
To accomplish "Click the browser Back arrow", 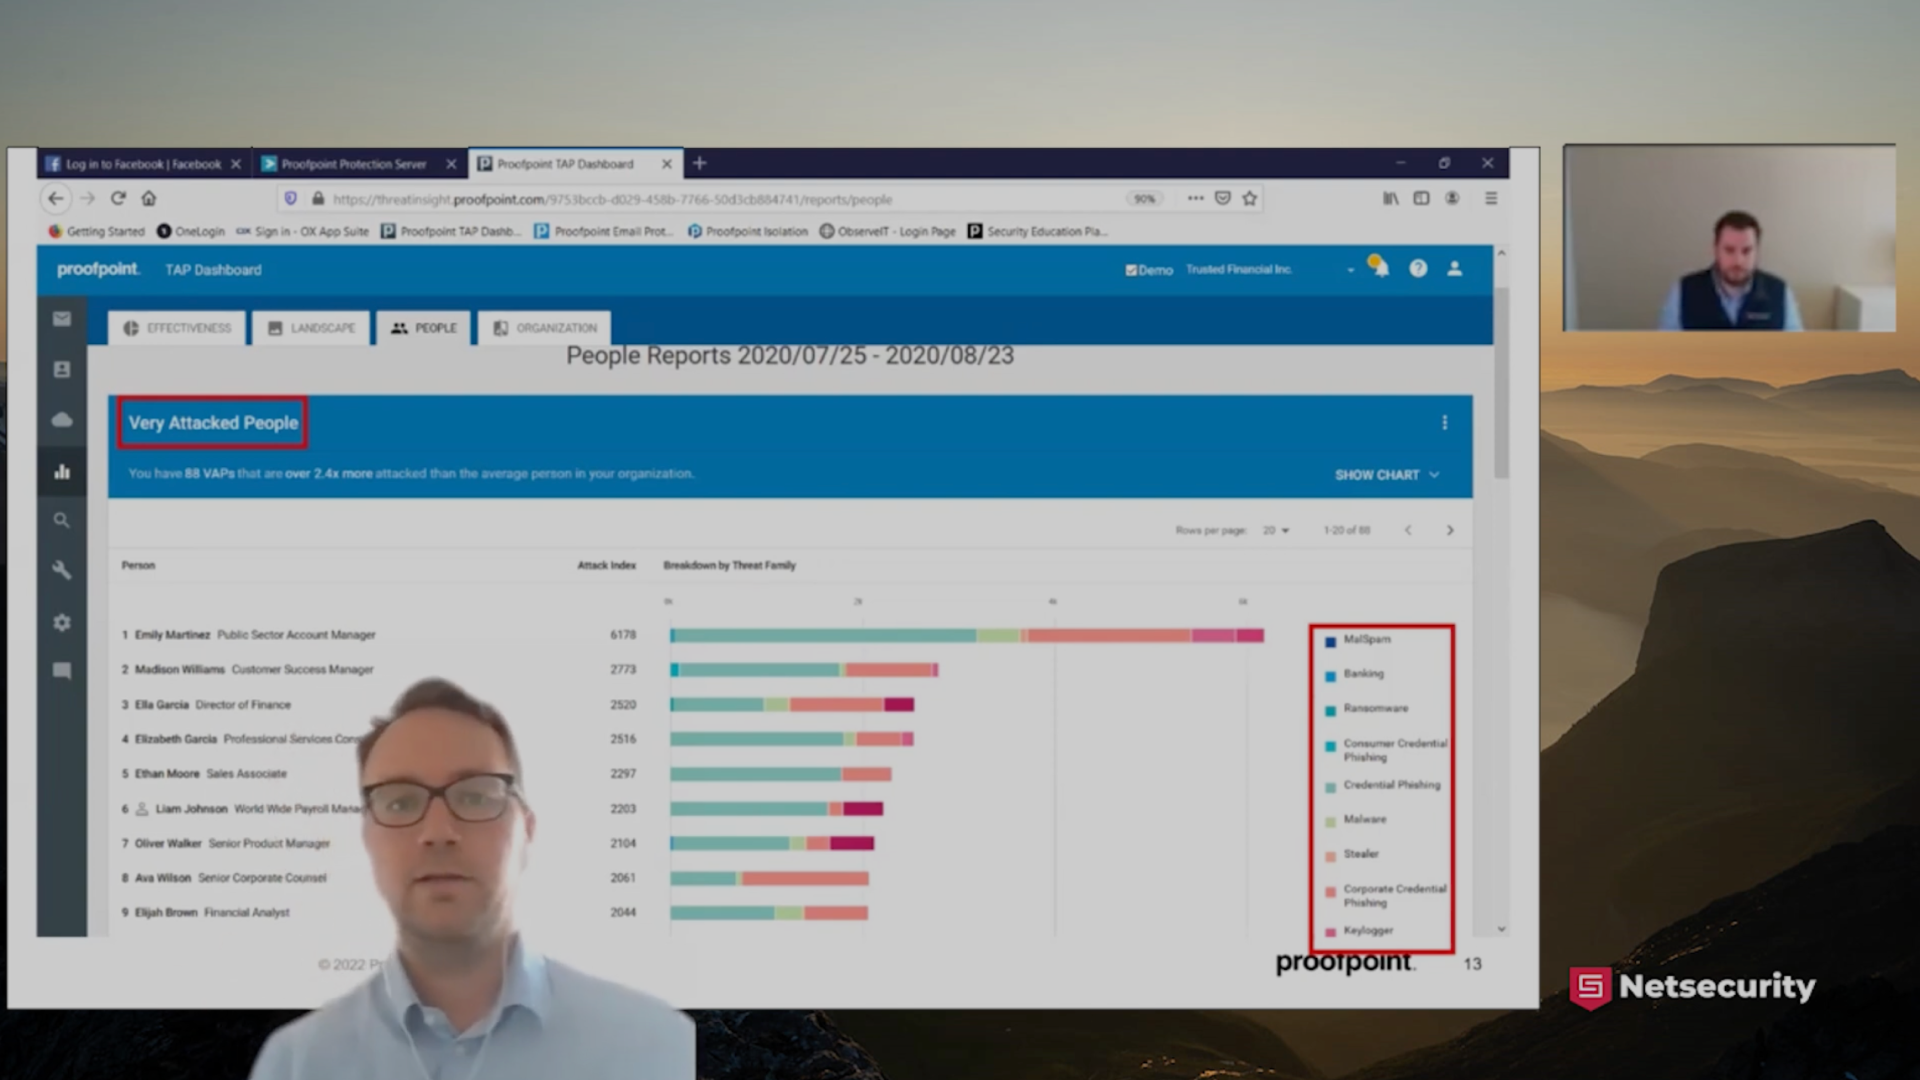I will [x=56, y=198].
